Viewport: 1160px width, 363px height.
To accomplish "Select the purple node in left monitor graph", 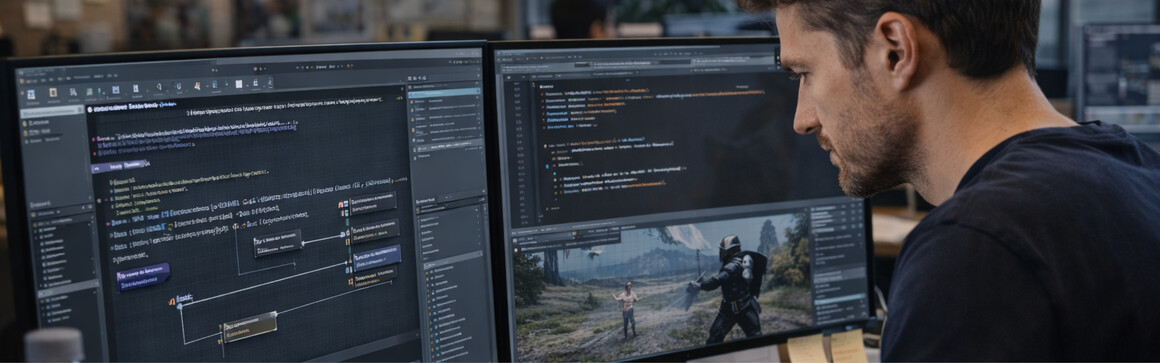I will [143, 276].
